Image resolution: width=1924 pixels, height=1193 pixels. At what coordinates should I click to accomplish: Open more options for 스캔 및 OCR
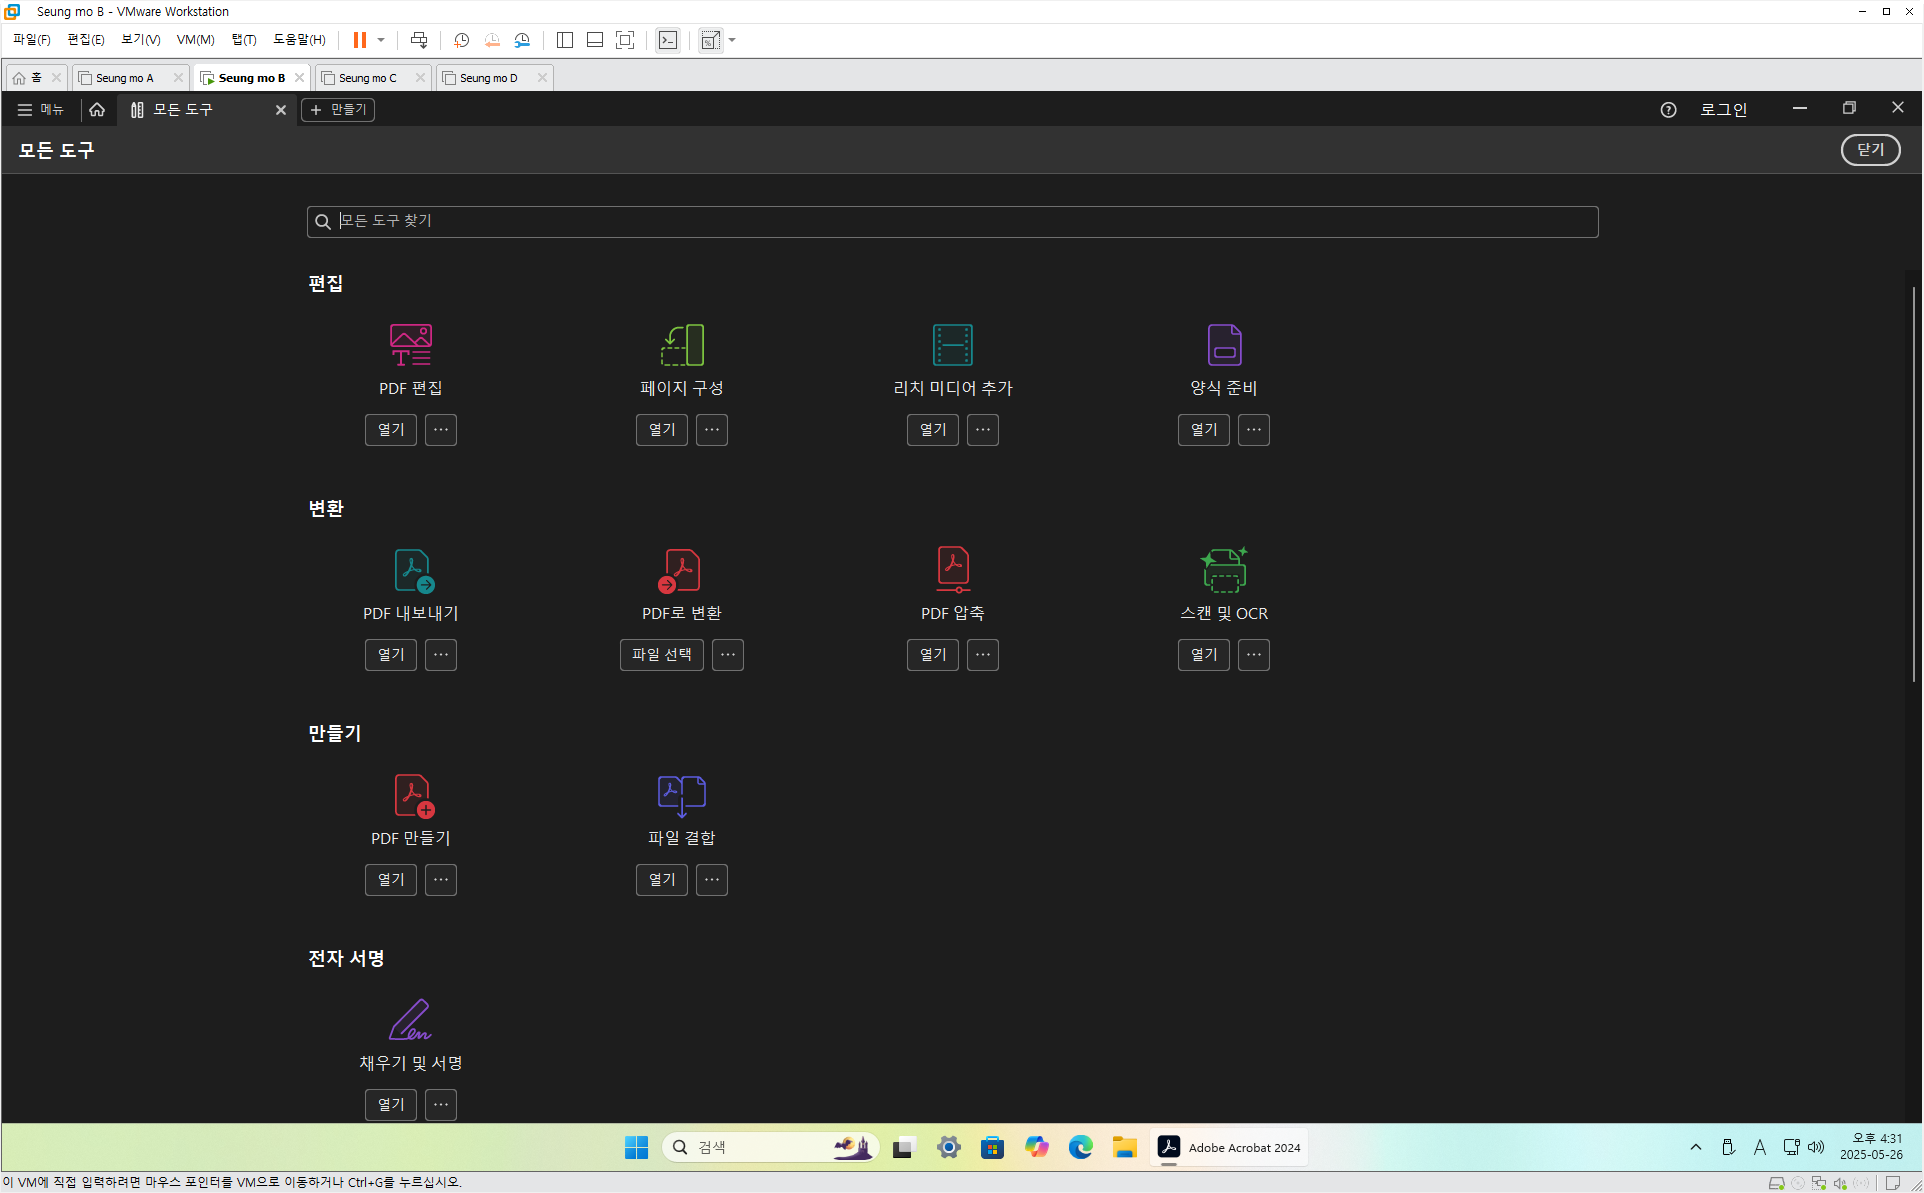(1254, 655)
